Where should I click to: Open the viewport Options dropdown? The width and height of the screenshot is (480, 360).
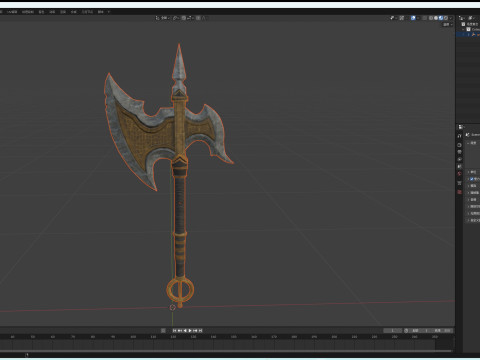click(x=448, y=24)
